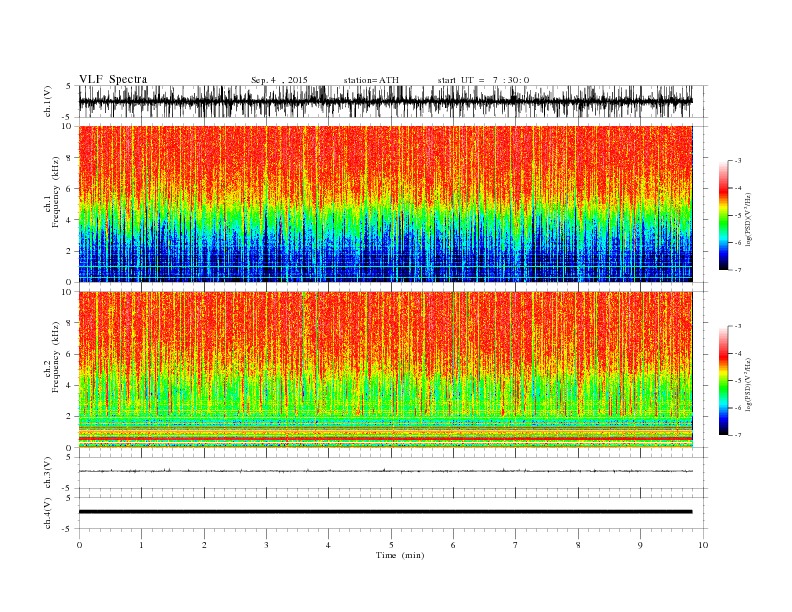The width and height of the screenshot is (792, 612).
Task: Select the "start UT = 7 :30: 0" text
Action: click(483, 80)
